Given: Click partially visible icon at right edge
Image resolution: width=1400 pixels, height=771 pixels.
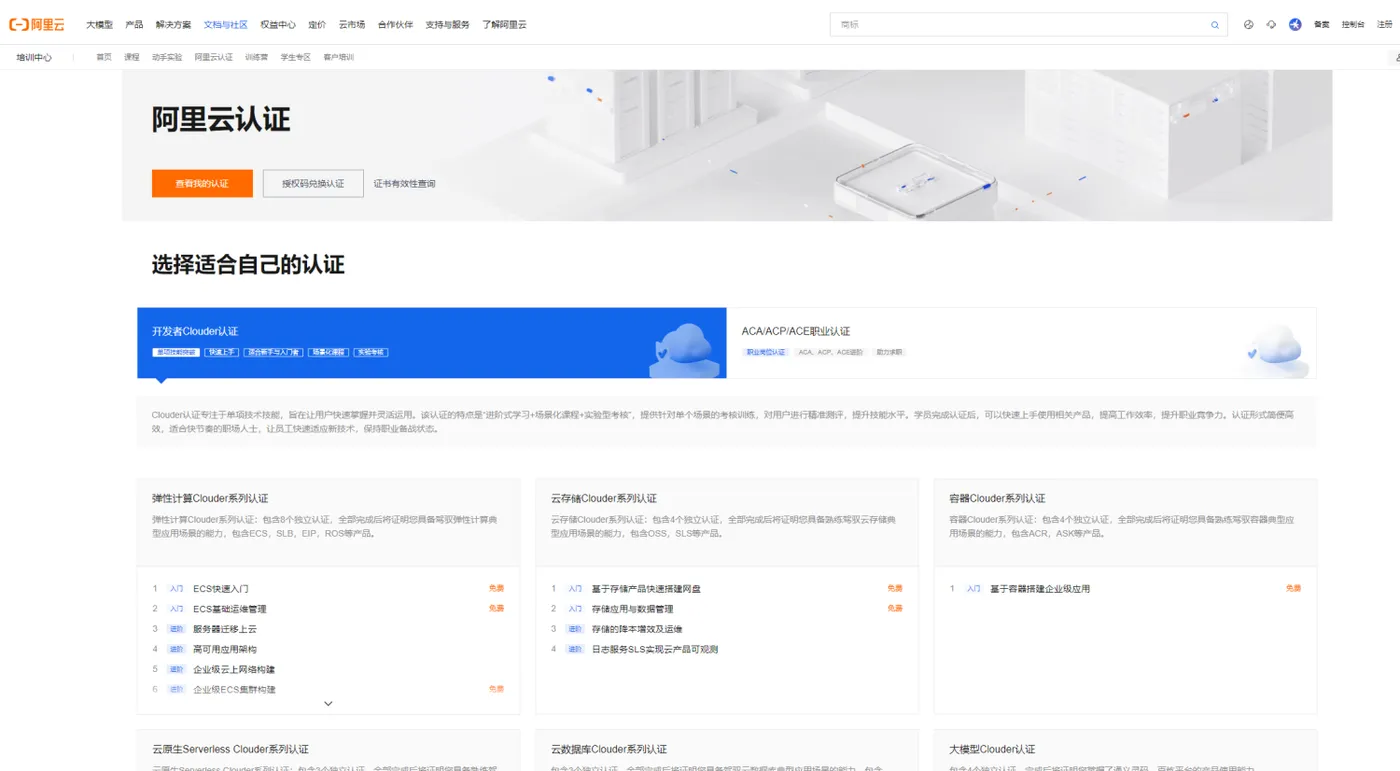Looking at the screenshot, I should tap(1396, 58).
